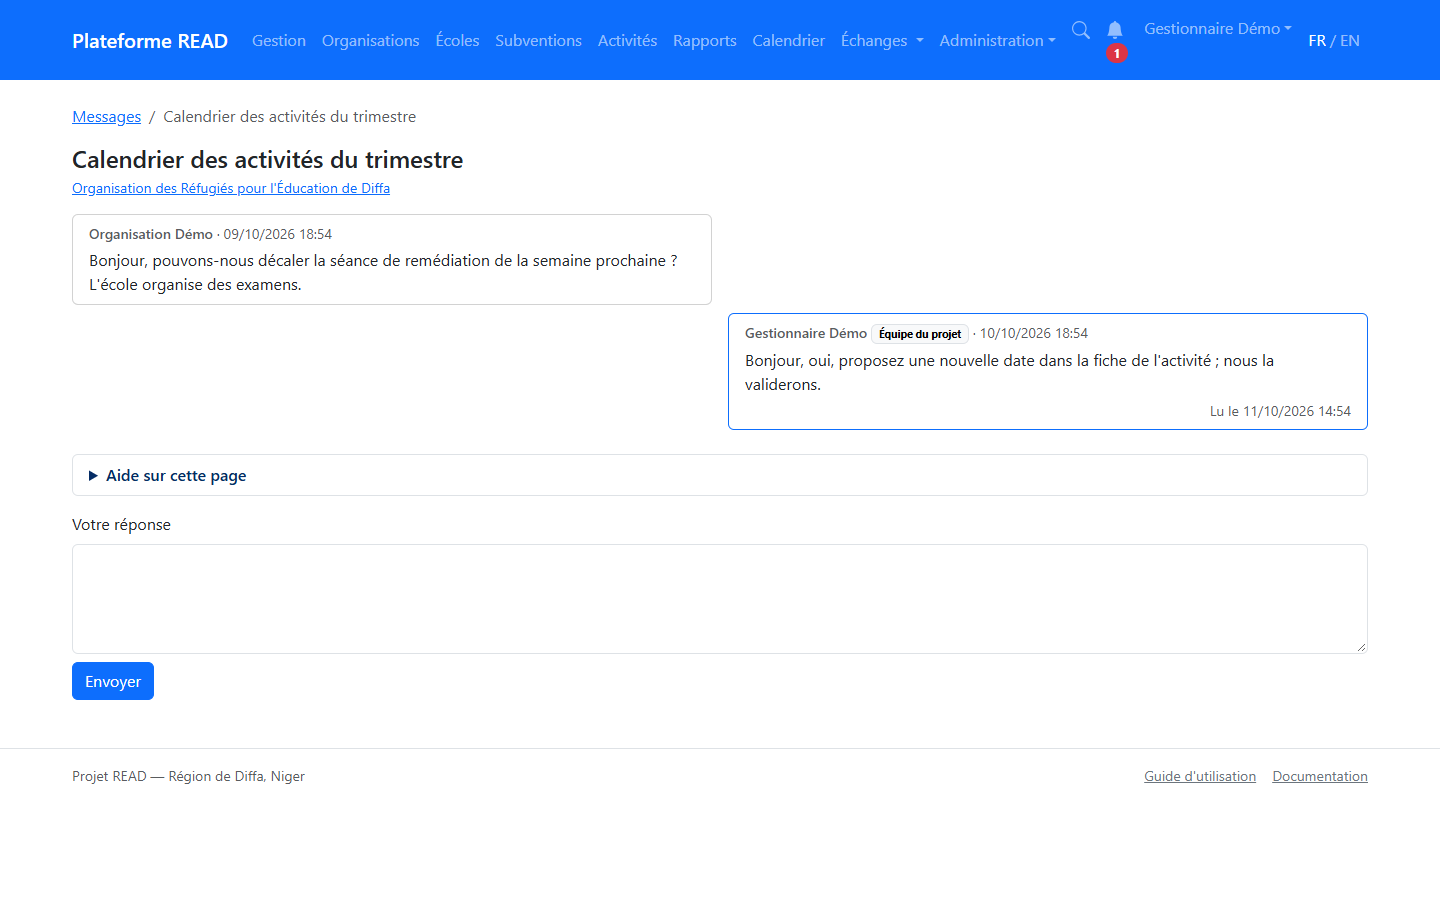Screen dimensions: 1440x900
Task: Open the Rapports nav link
Action: pos(705,41)
